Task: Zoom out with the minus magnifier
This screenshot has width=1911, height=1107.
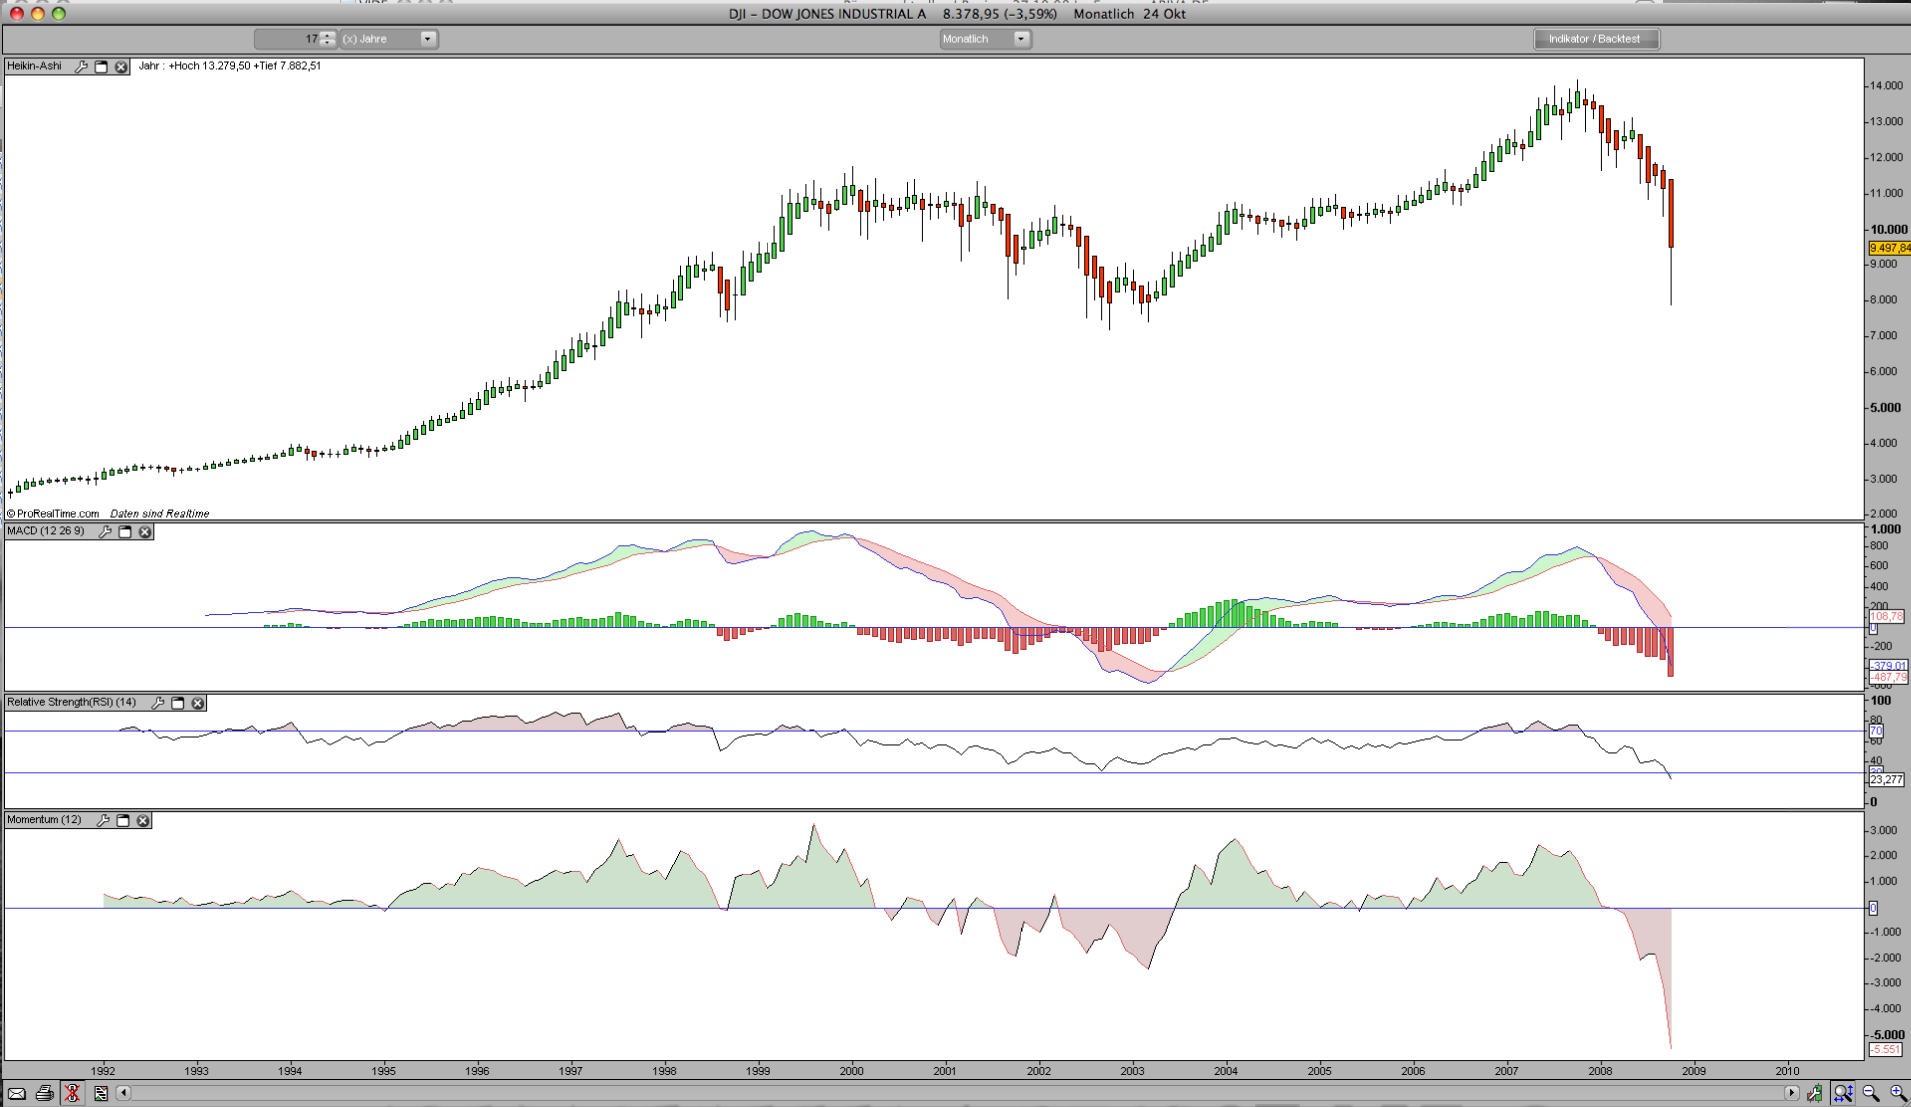Action: tap(1871, 1093)
